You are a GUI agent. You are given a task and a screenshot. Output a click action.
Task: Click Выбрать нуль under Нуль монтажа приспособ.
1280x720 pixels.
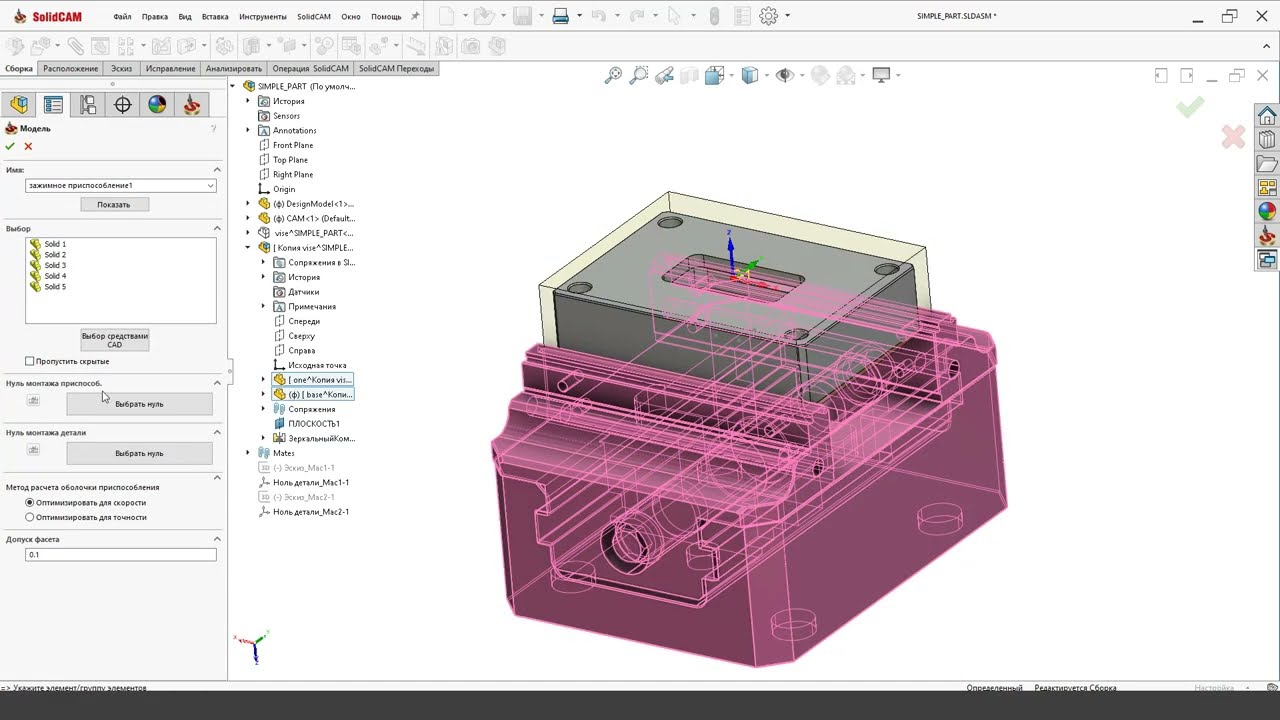pos(139,404)
